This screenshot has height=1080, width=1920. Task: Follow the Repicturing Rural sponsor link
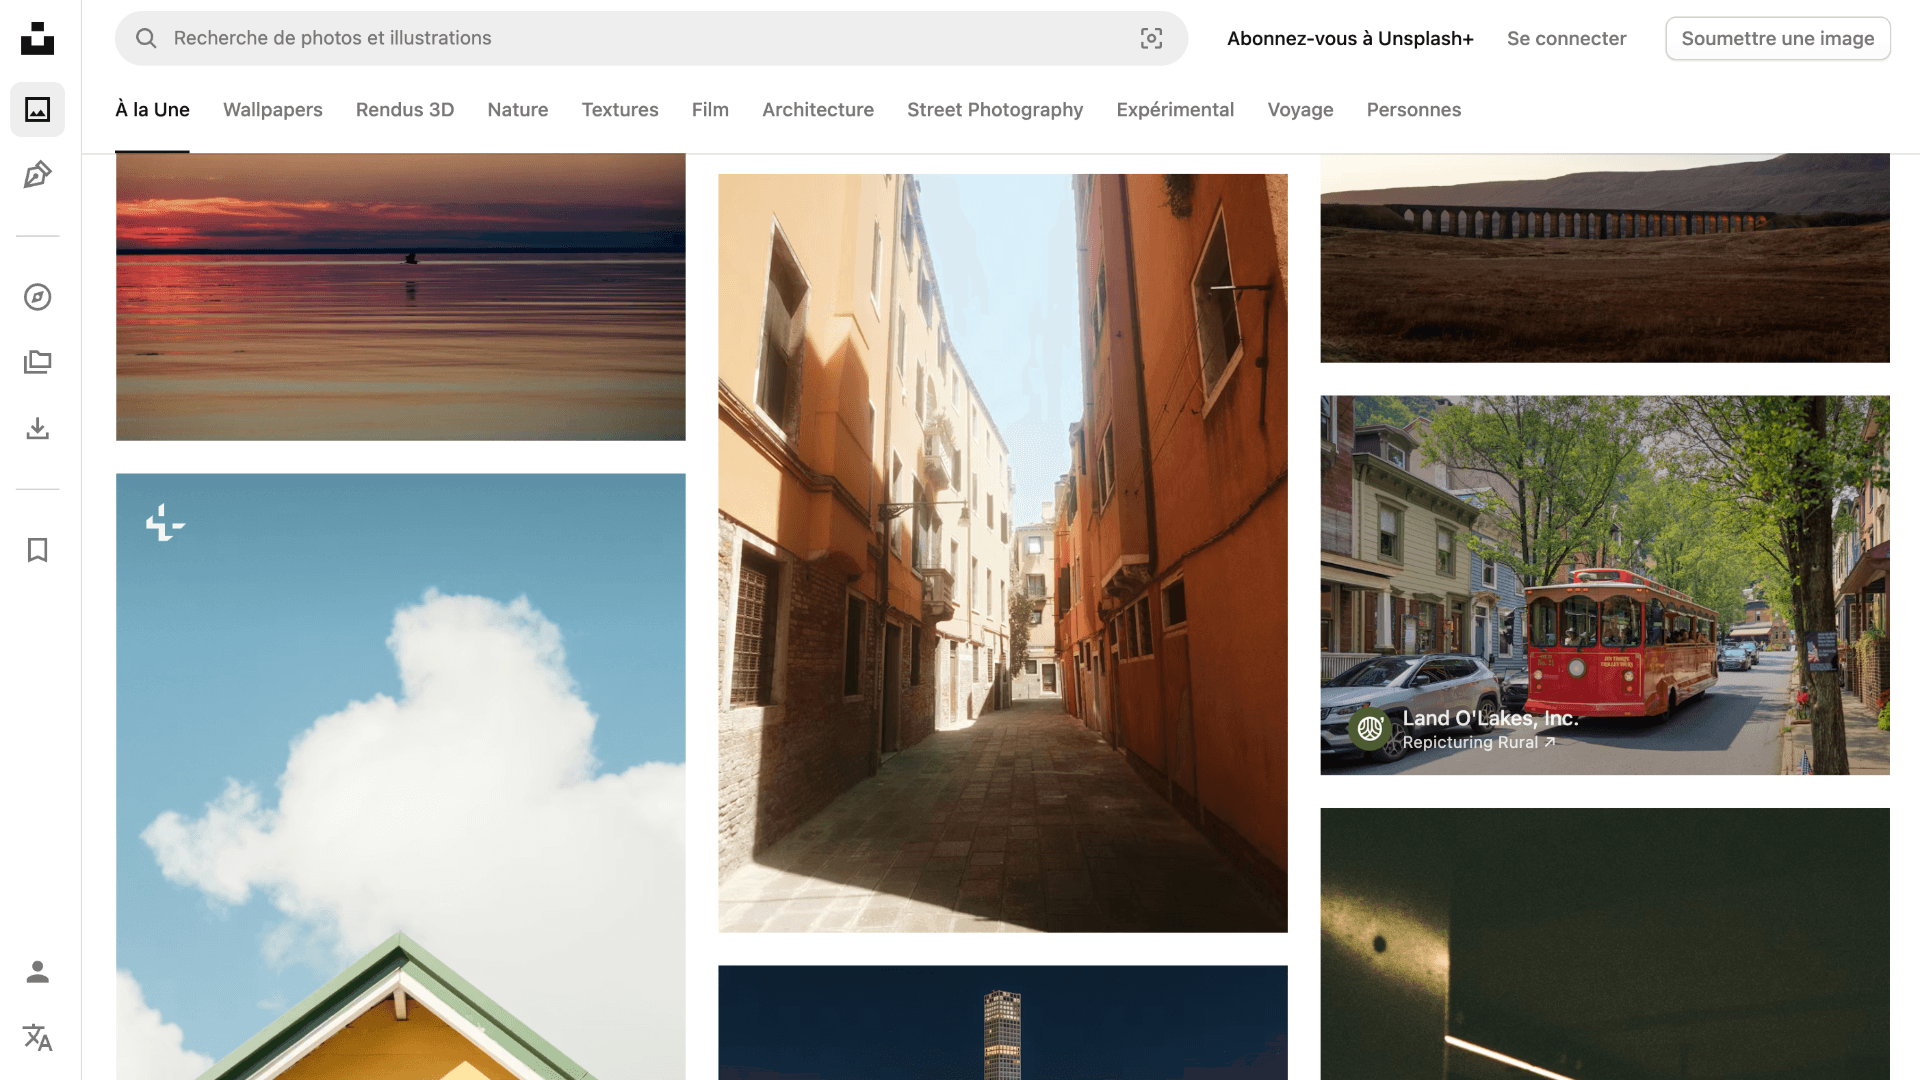click(1478, 743)
